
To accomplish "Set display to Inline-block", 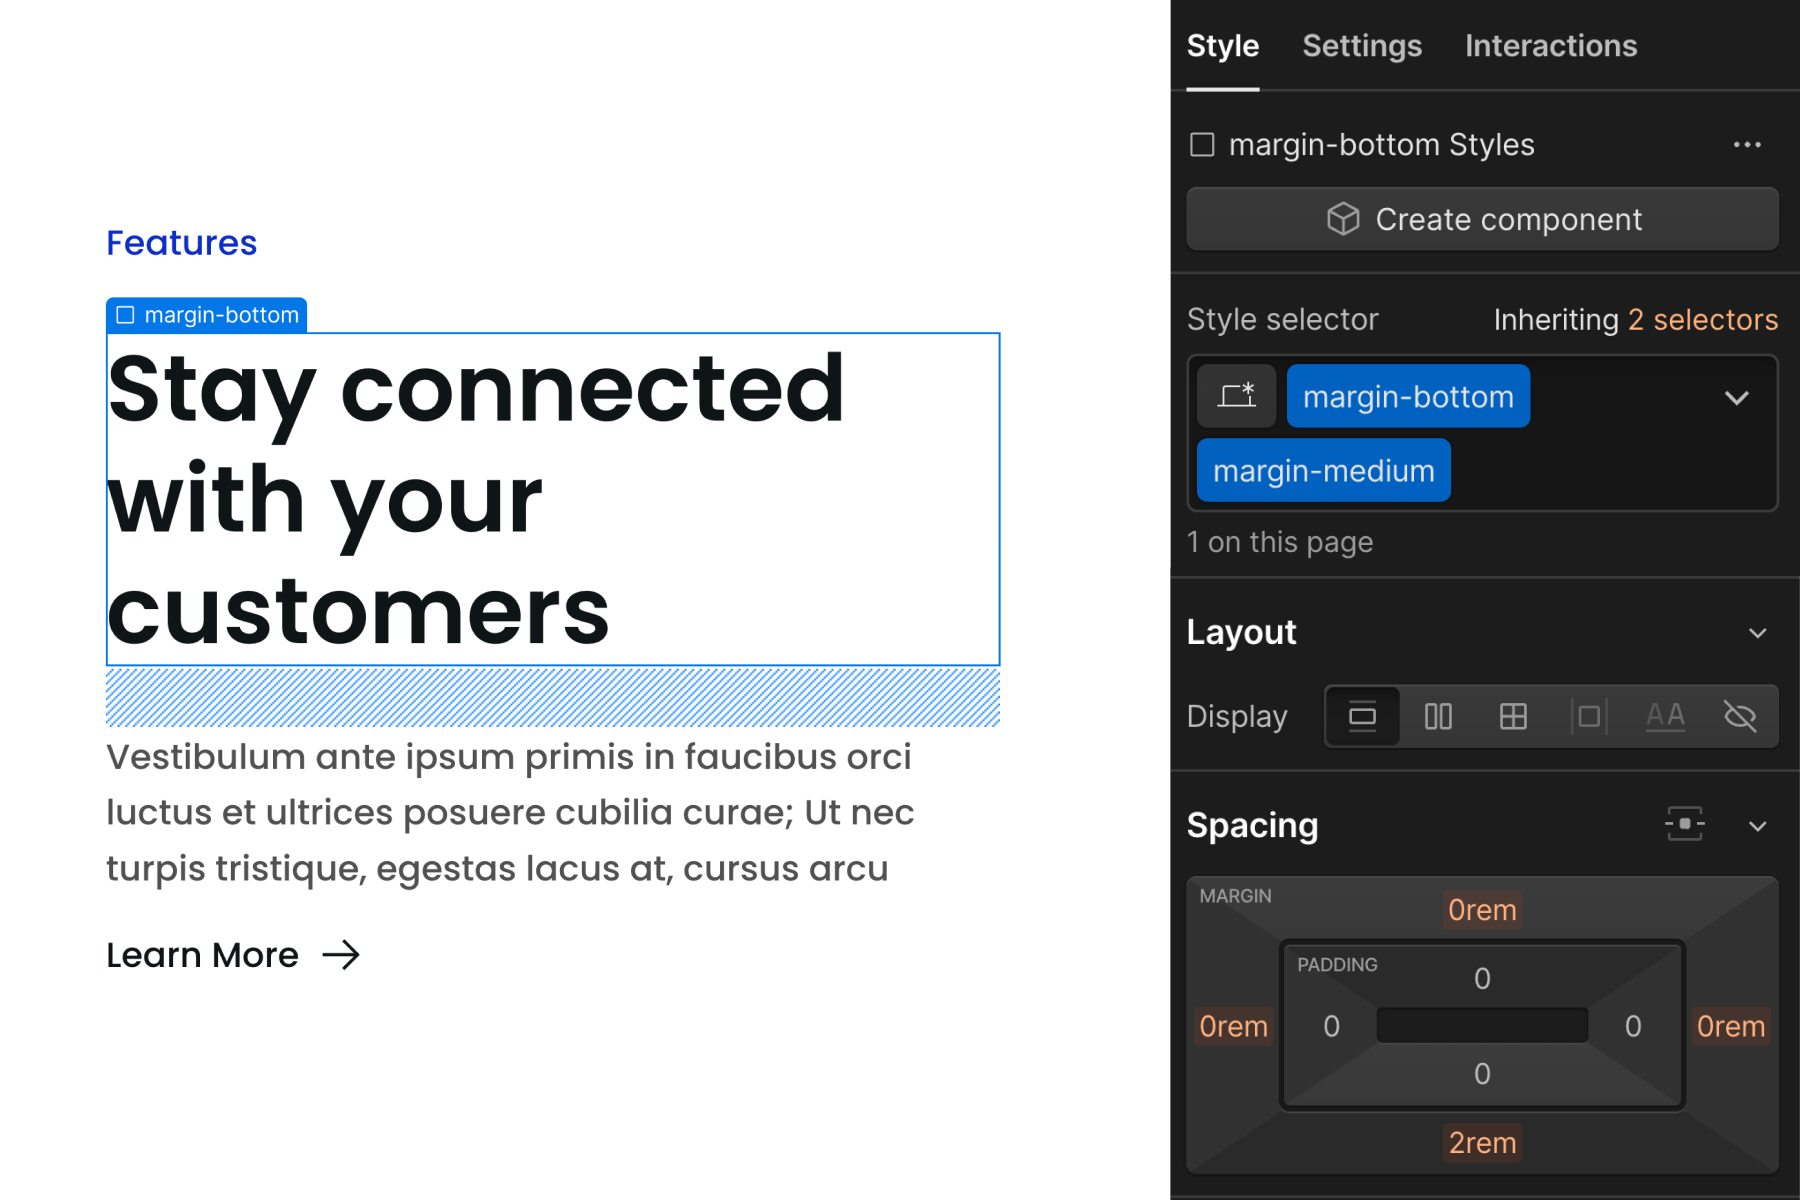I will point(1589,716).
